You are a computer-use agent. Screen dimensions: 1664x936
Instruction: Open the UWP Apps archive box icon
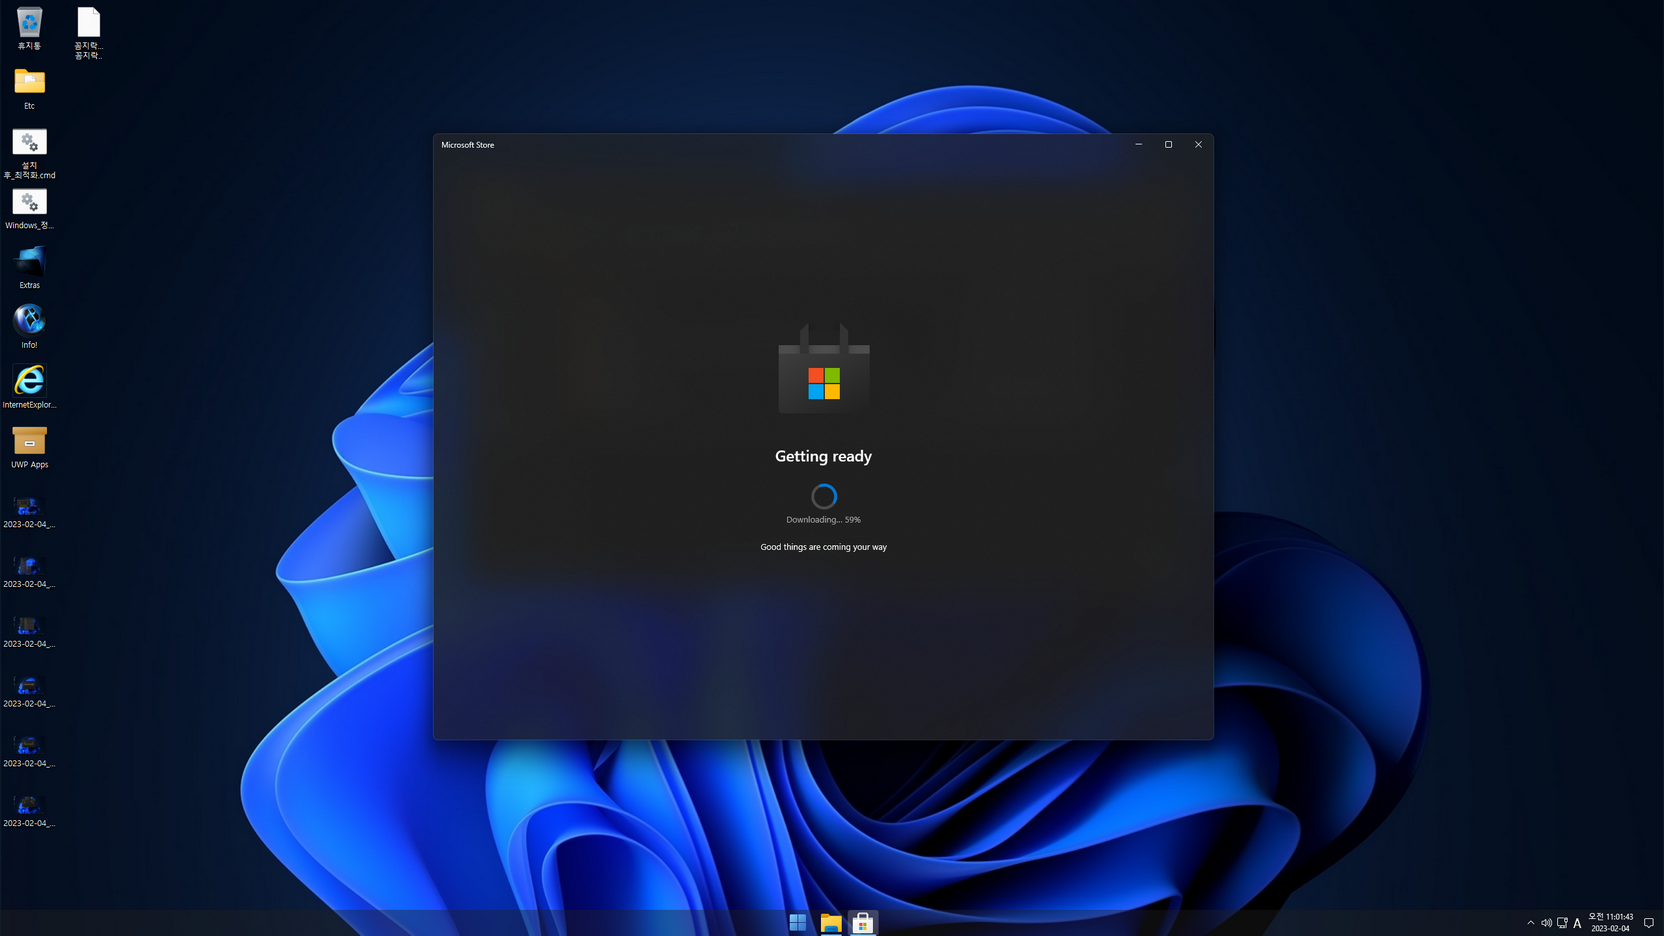pyautogui.click(x=29, y=447)
